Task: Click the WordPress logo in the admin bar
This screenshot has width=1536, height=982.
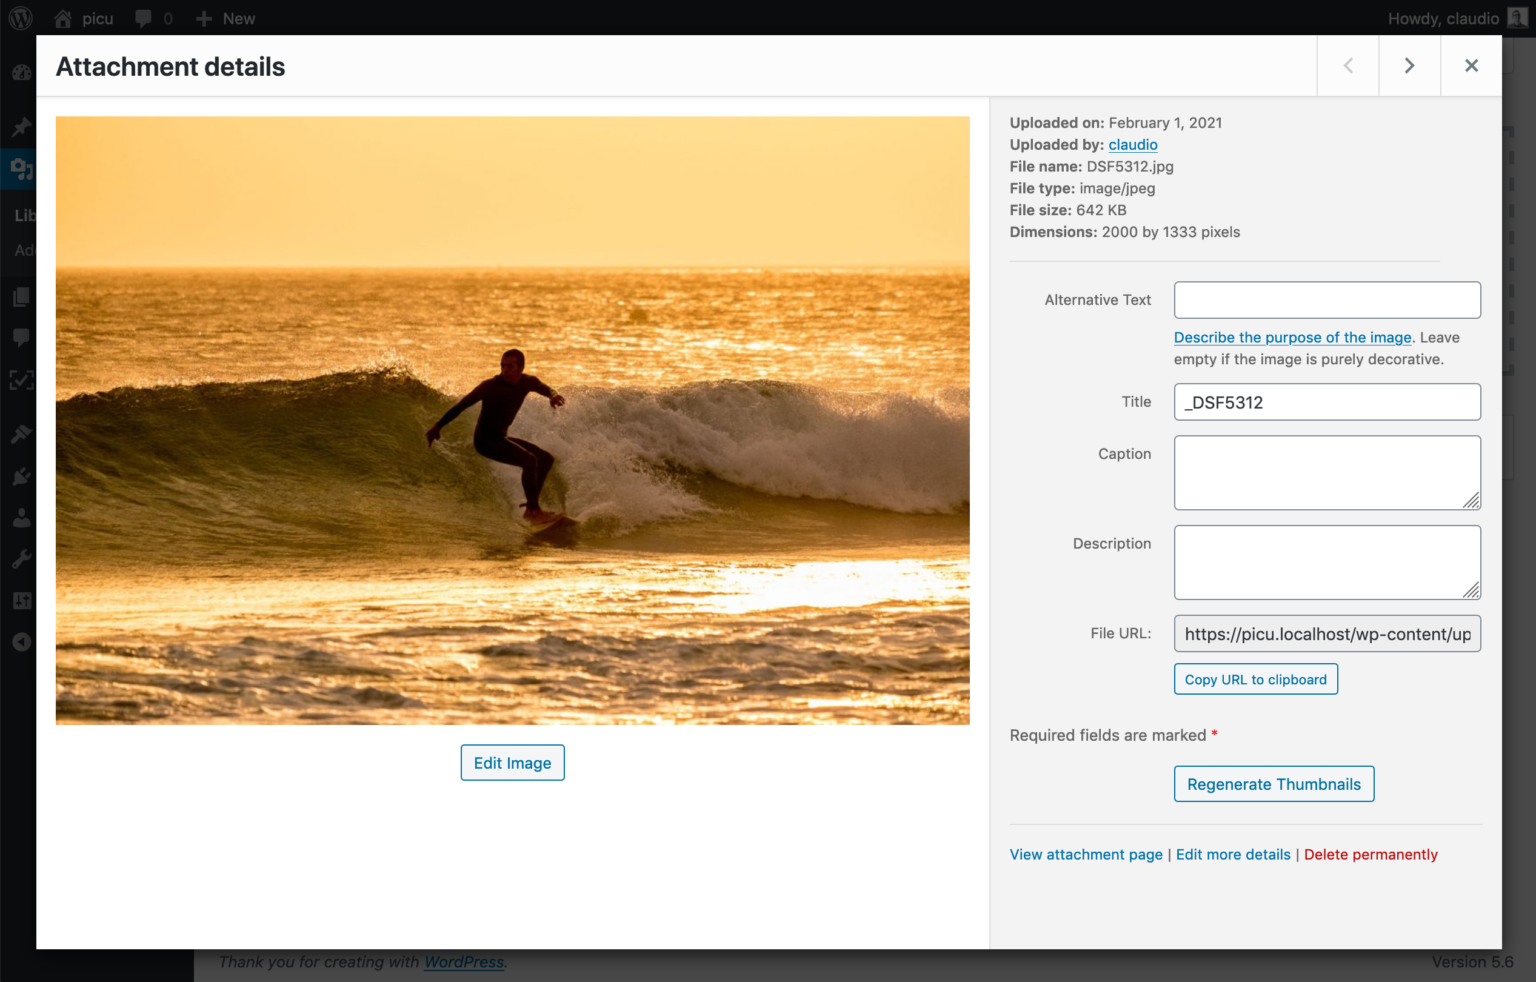Action: [x=20, y=17]
